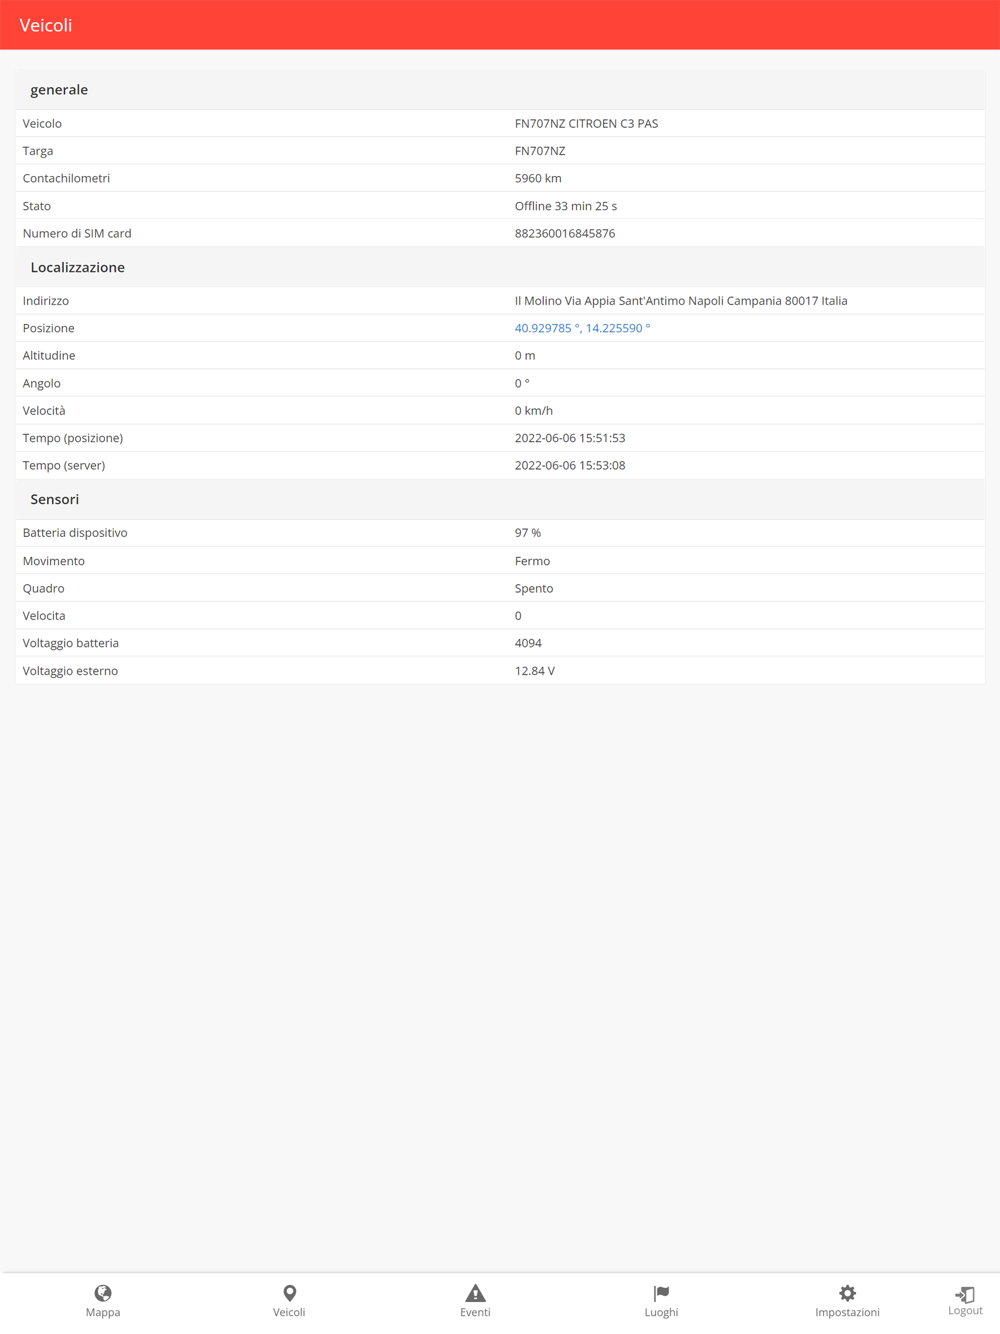Select server time 2022-06-06 15:53:08
The image size is (1000, 1334).
(570, 465)
